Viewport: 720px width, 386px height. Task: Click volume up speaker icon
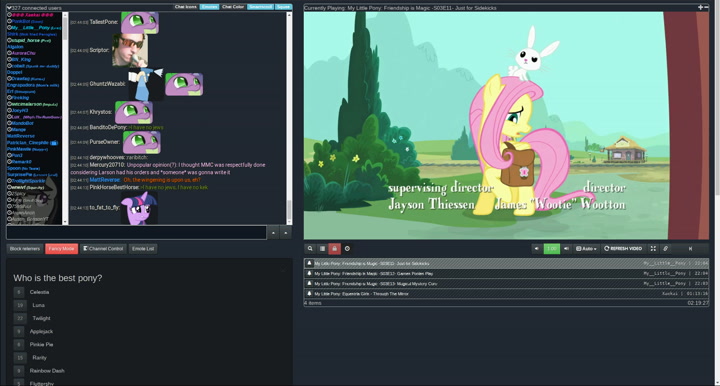tap(566, 249)
